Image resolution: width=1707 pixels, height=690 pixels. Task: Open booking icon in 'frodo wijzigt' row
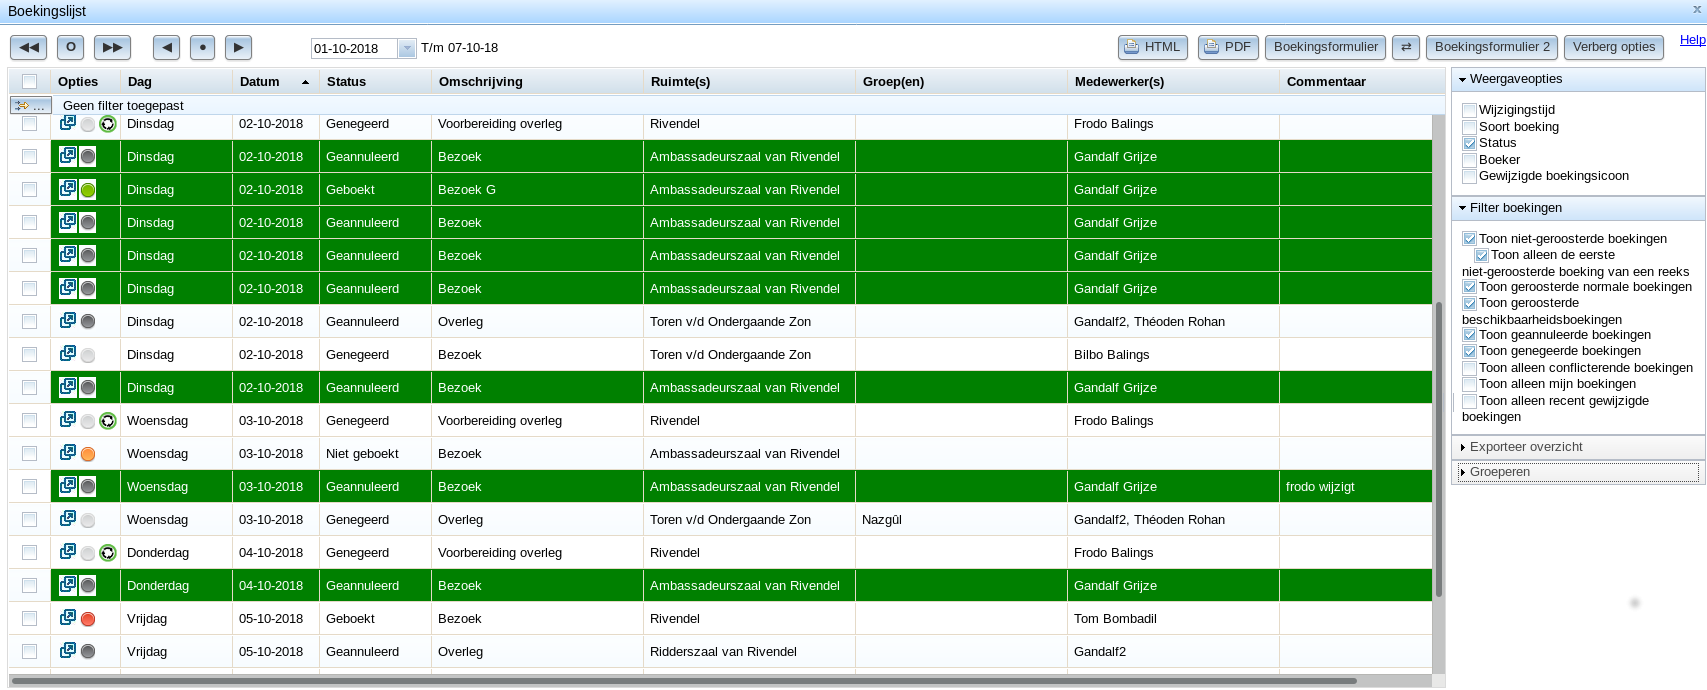coord(68,486)
